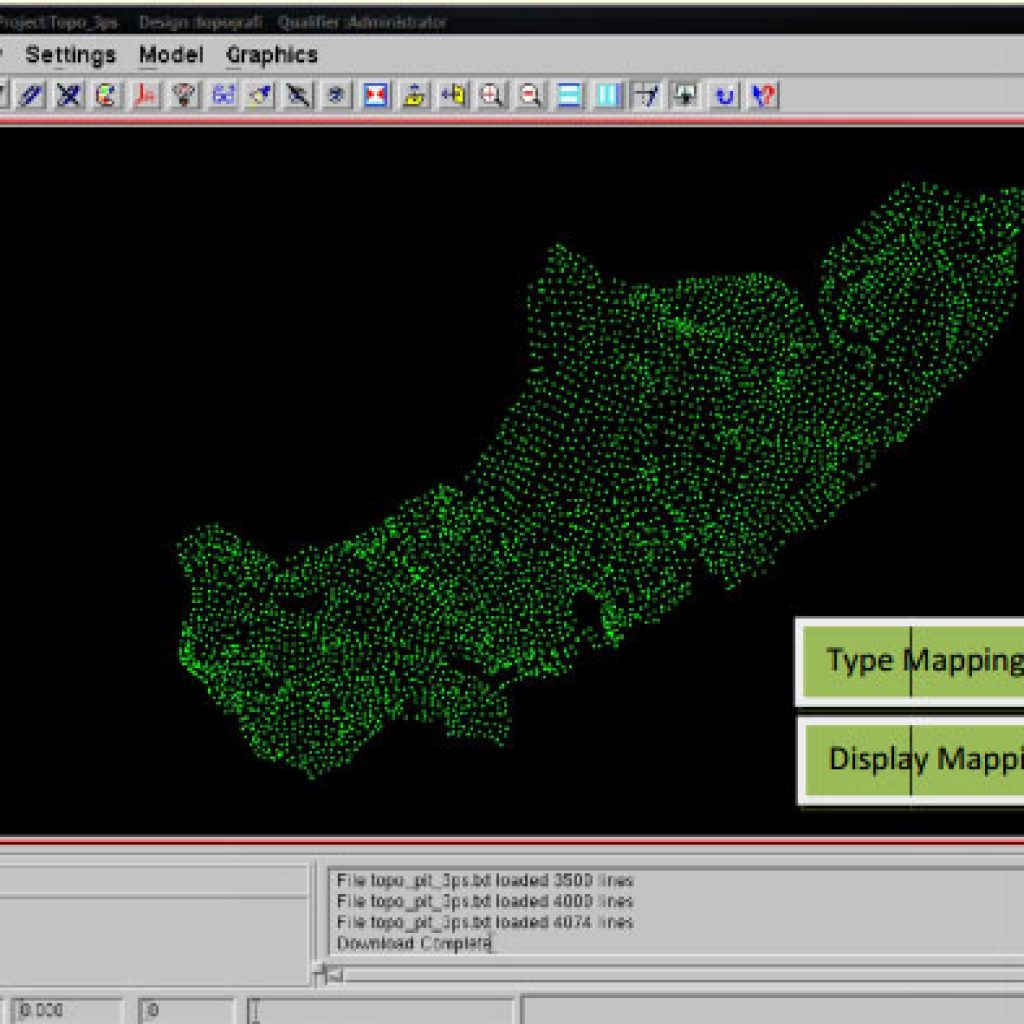Select the vertical cyan bars icon
The image size is (1024, 1024).
tap(608, 96)
